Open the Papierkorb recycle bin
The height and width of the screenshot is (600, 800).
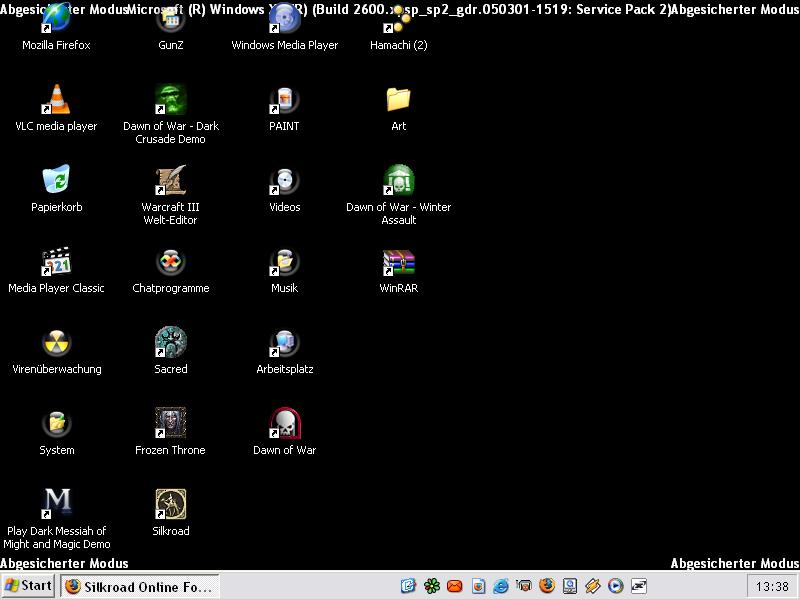click(x=56, y=181)
